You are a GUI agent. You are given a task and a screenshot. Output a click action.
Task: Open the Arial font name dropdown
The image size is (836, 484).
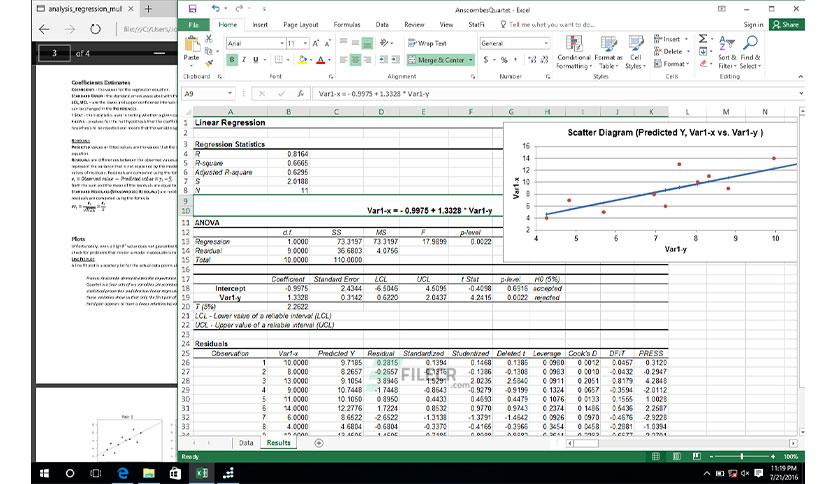pos(282,43)
